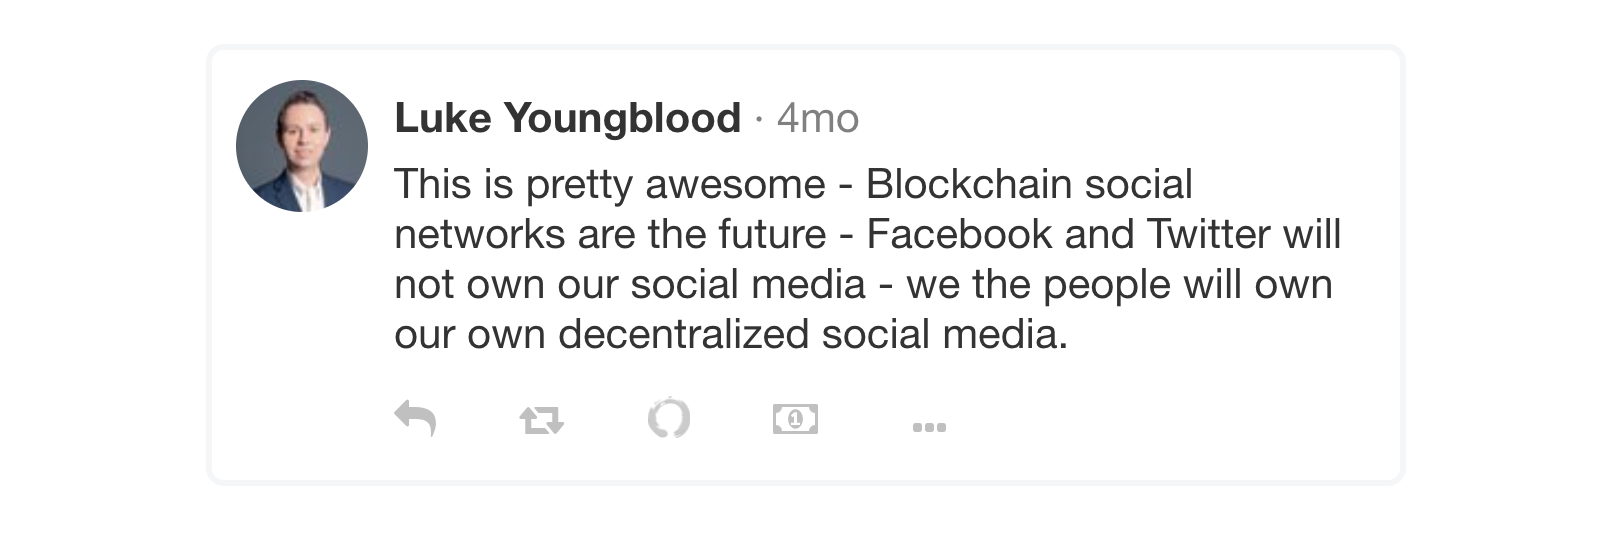The image size is (1623, 534).
Task: Send a tip with the dollar bill icon
Action: 795,419
